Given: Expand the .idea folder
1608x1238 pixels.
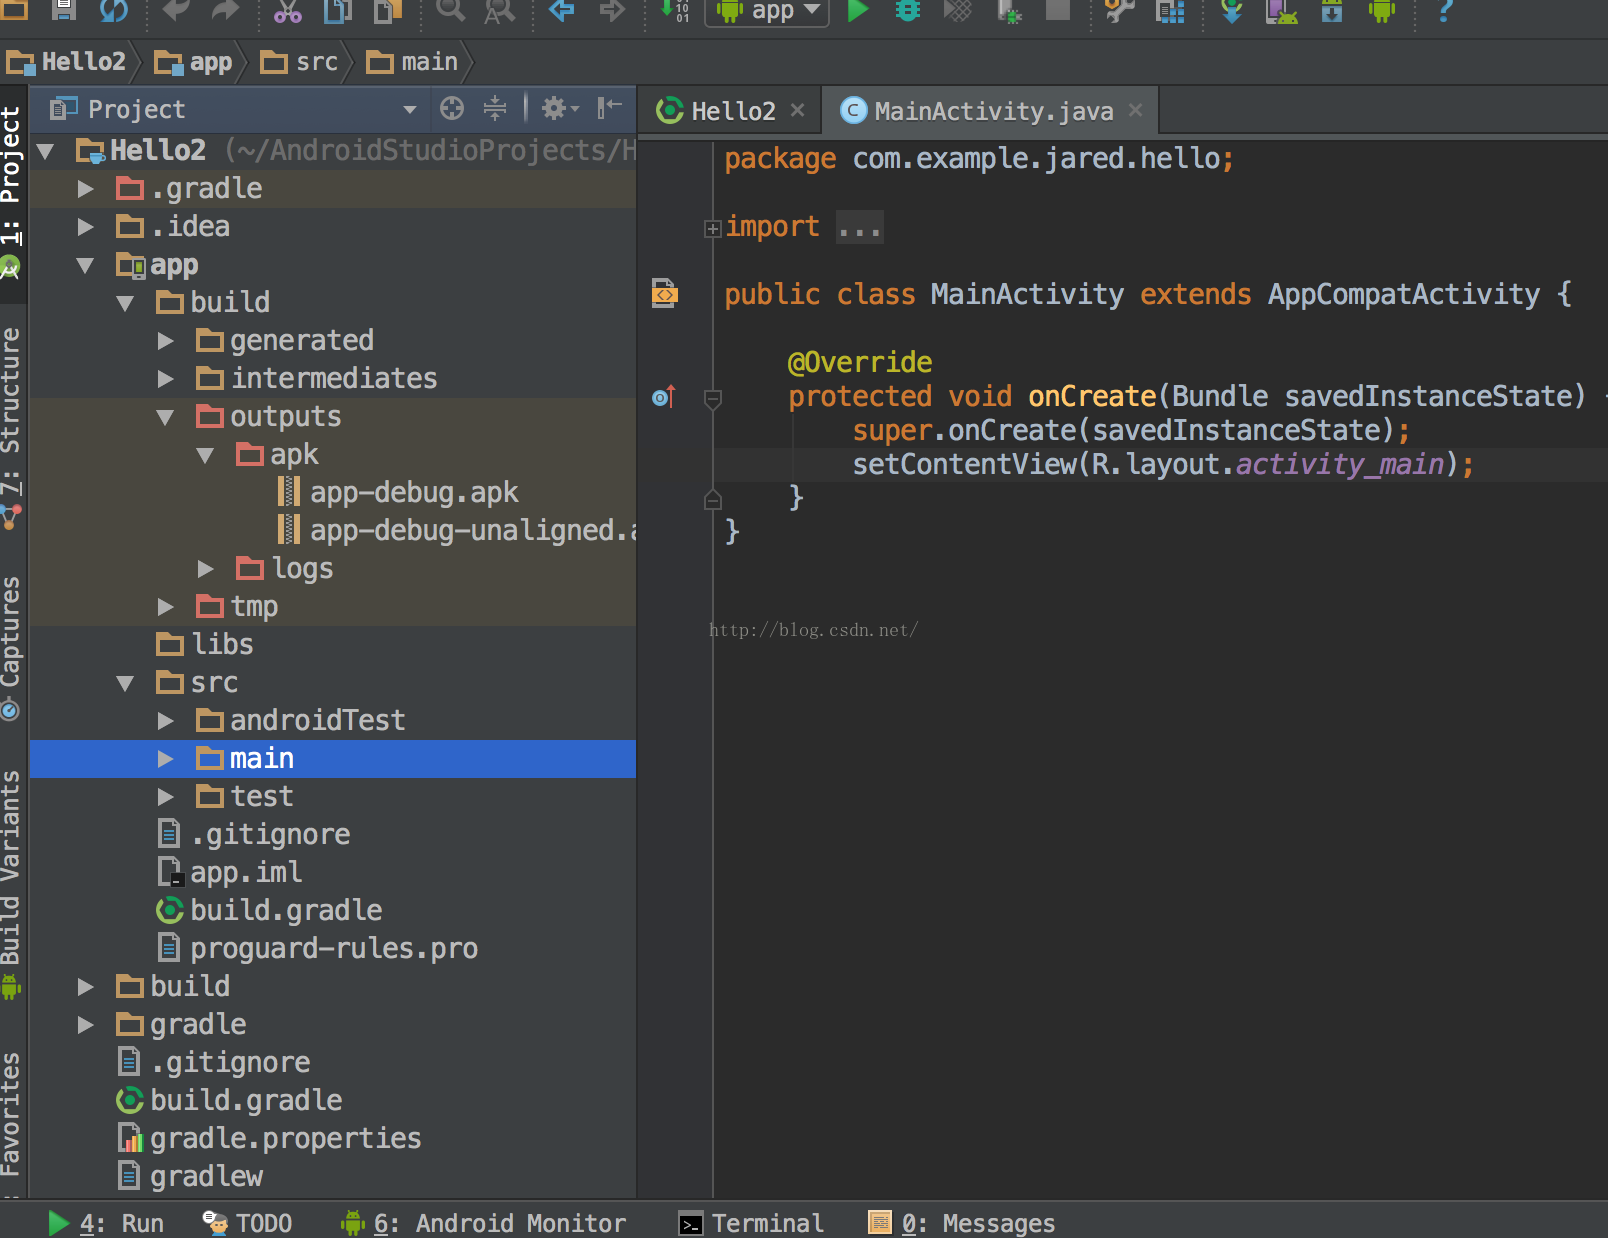Looking at the screenshot, I should pos(86,227).
